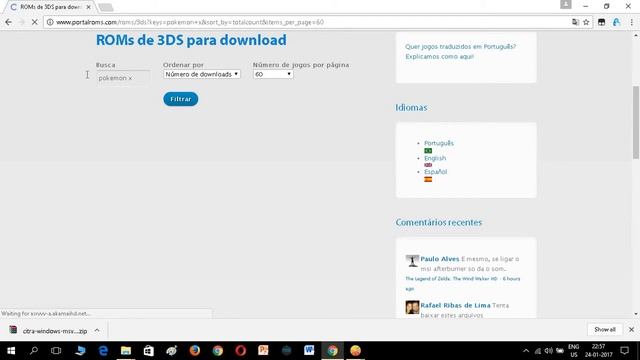
Task: Click the blue extension icon in toolbar
Action: [x=616, y=22]
